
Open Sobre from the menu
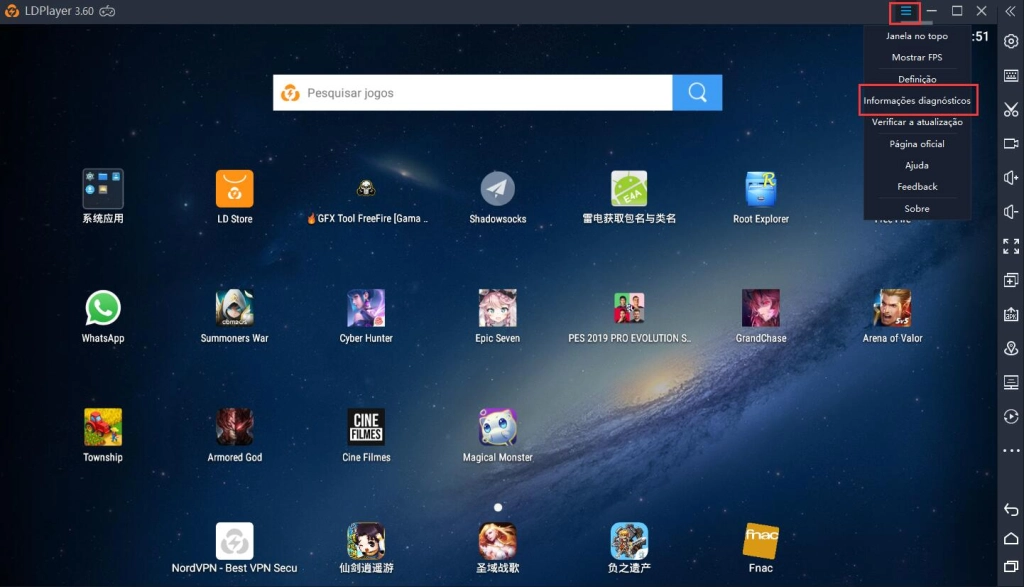916,208
